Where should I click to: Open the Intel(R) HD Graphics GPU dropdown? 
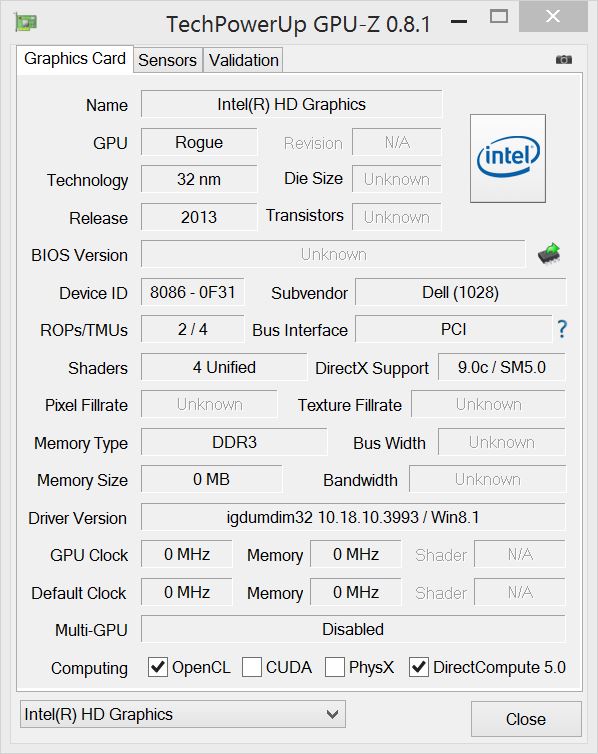(183, 714)
